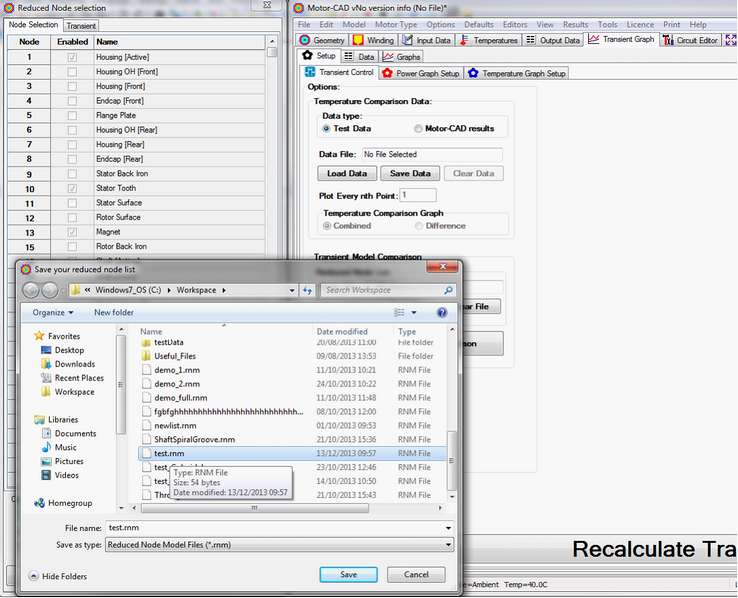Select the Power Graph Setup tab
Viewport: 738px width, 598px height.
pyautogui.click(x=421, y=73)
